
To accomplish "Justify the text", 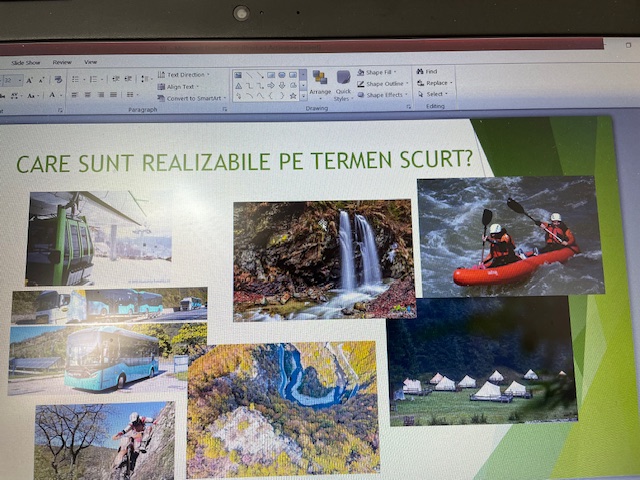I will pyautogui.click(x=113, y=95).
